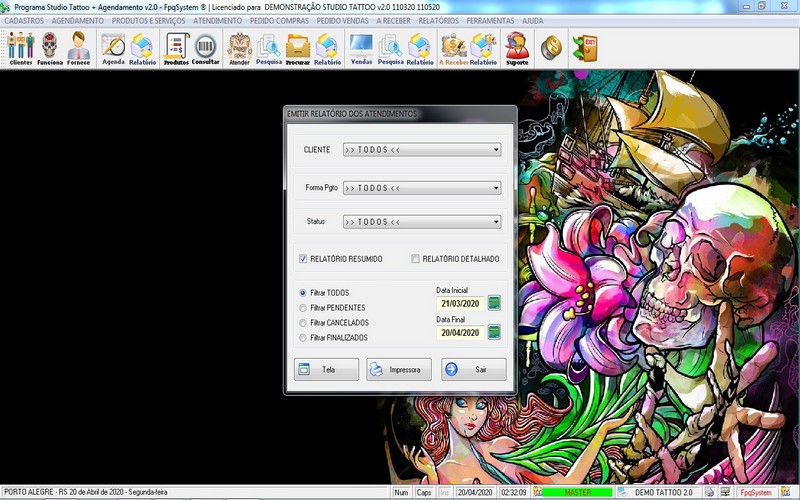Viewport: 800px width, 500px height.
Task: Click user icon beside MASTER label
Action: click(x=537, y=492)
